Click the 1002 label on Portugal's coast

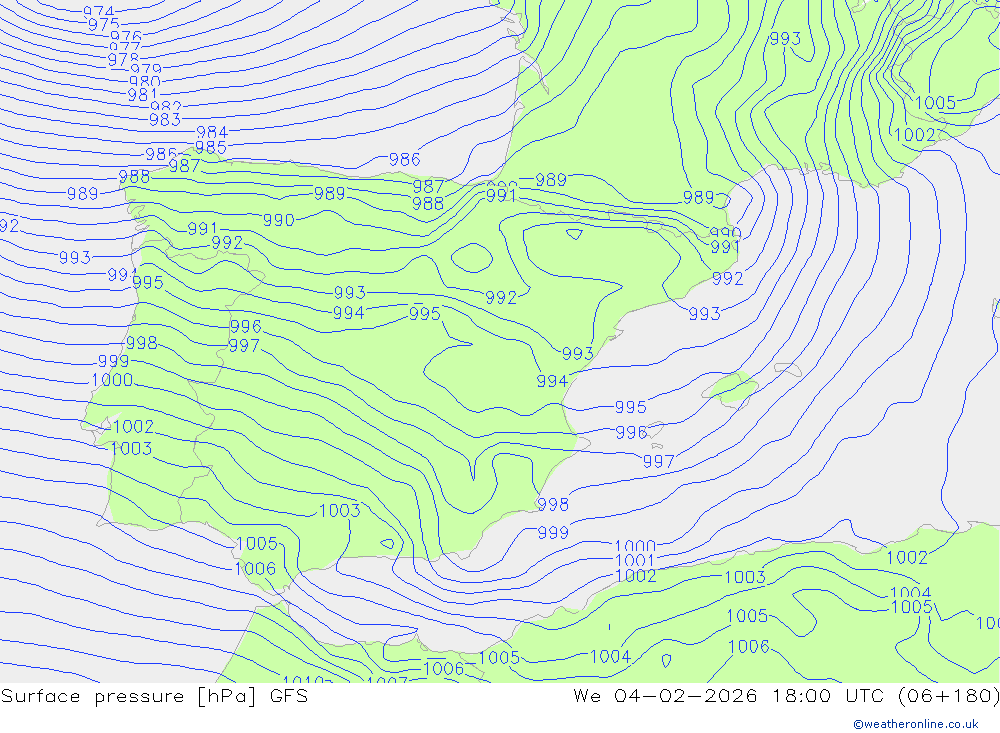tap(133, 426)
